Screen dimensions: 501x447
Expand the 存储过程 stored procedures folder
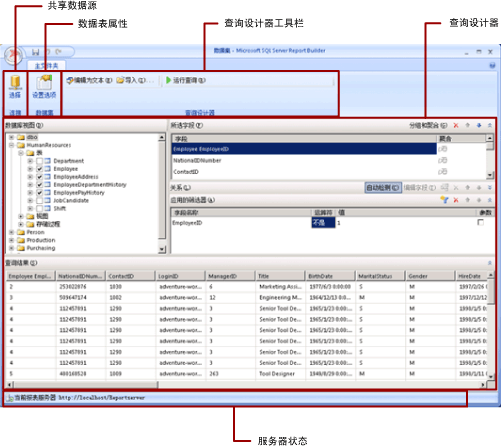click(21, 224)
